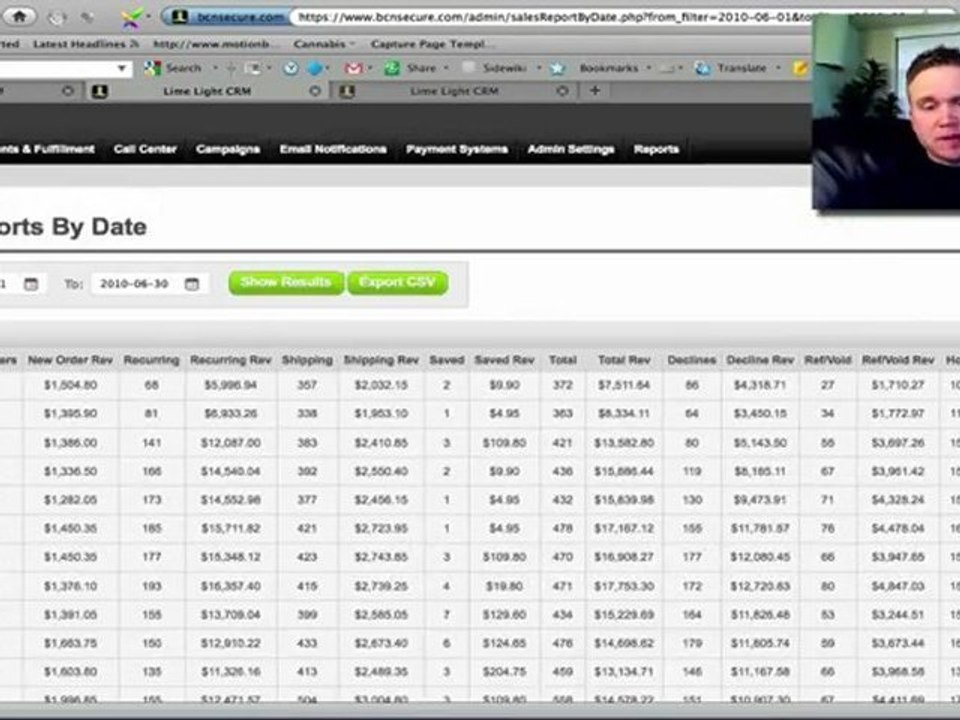Expand the Gmail icon dropdown arrow

370,68
